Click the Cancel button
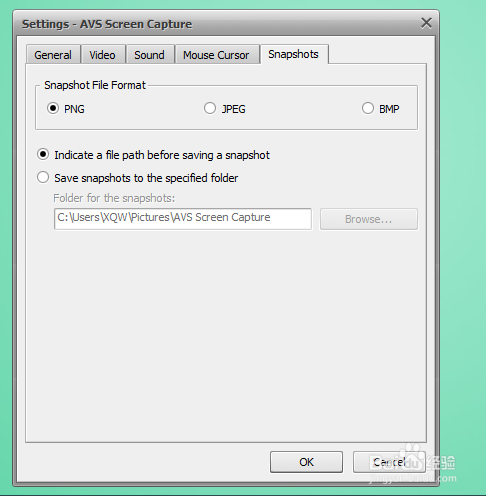The width and height of the screenshot is (486, 496). pyautogui.click(x=389, y=462)
